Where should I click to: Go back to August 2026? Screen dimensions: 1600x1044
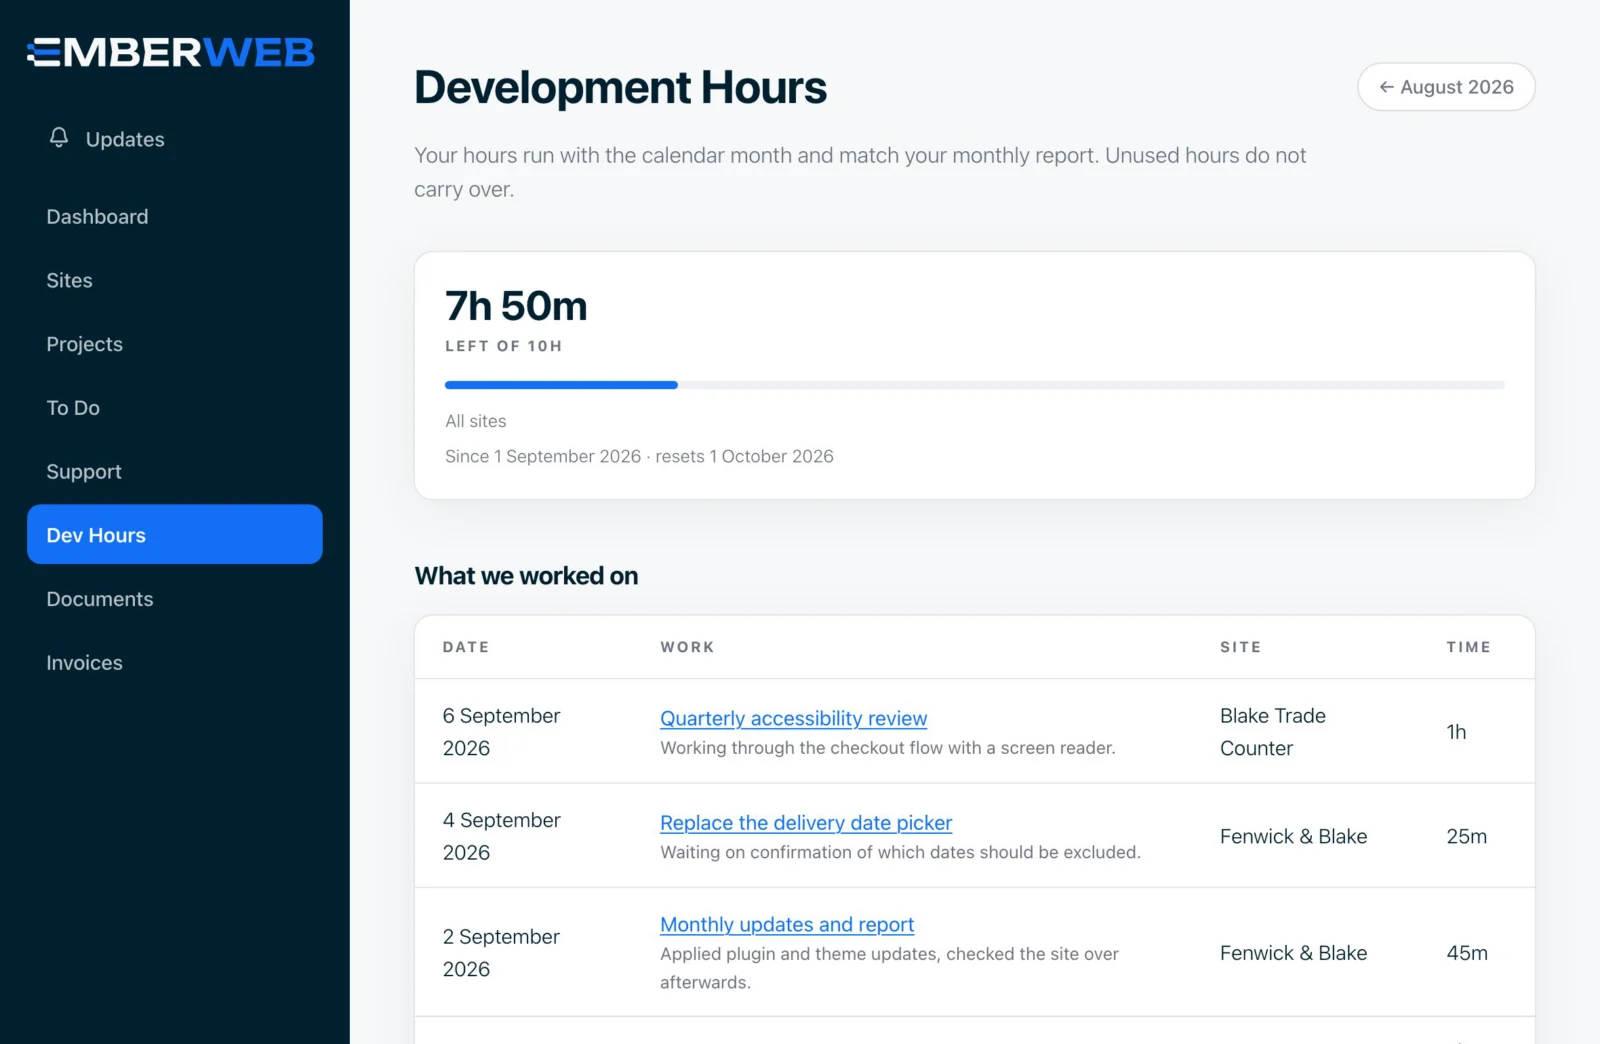(1446, 87)
